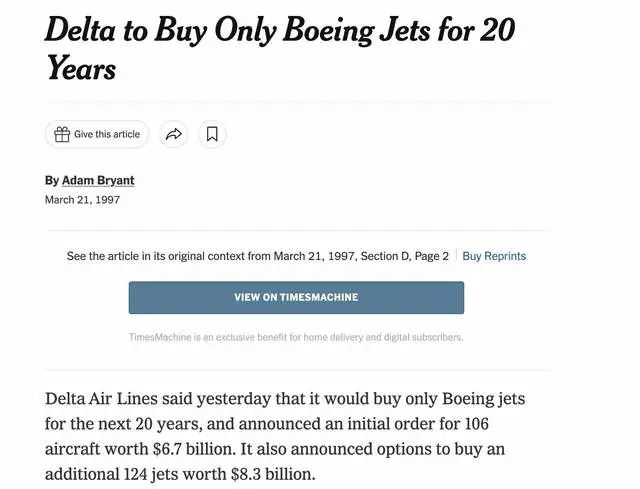Click the 'By' text in the byline
Viewport: 640px width, 489px height.
52,181
